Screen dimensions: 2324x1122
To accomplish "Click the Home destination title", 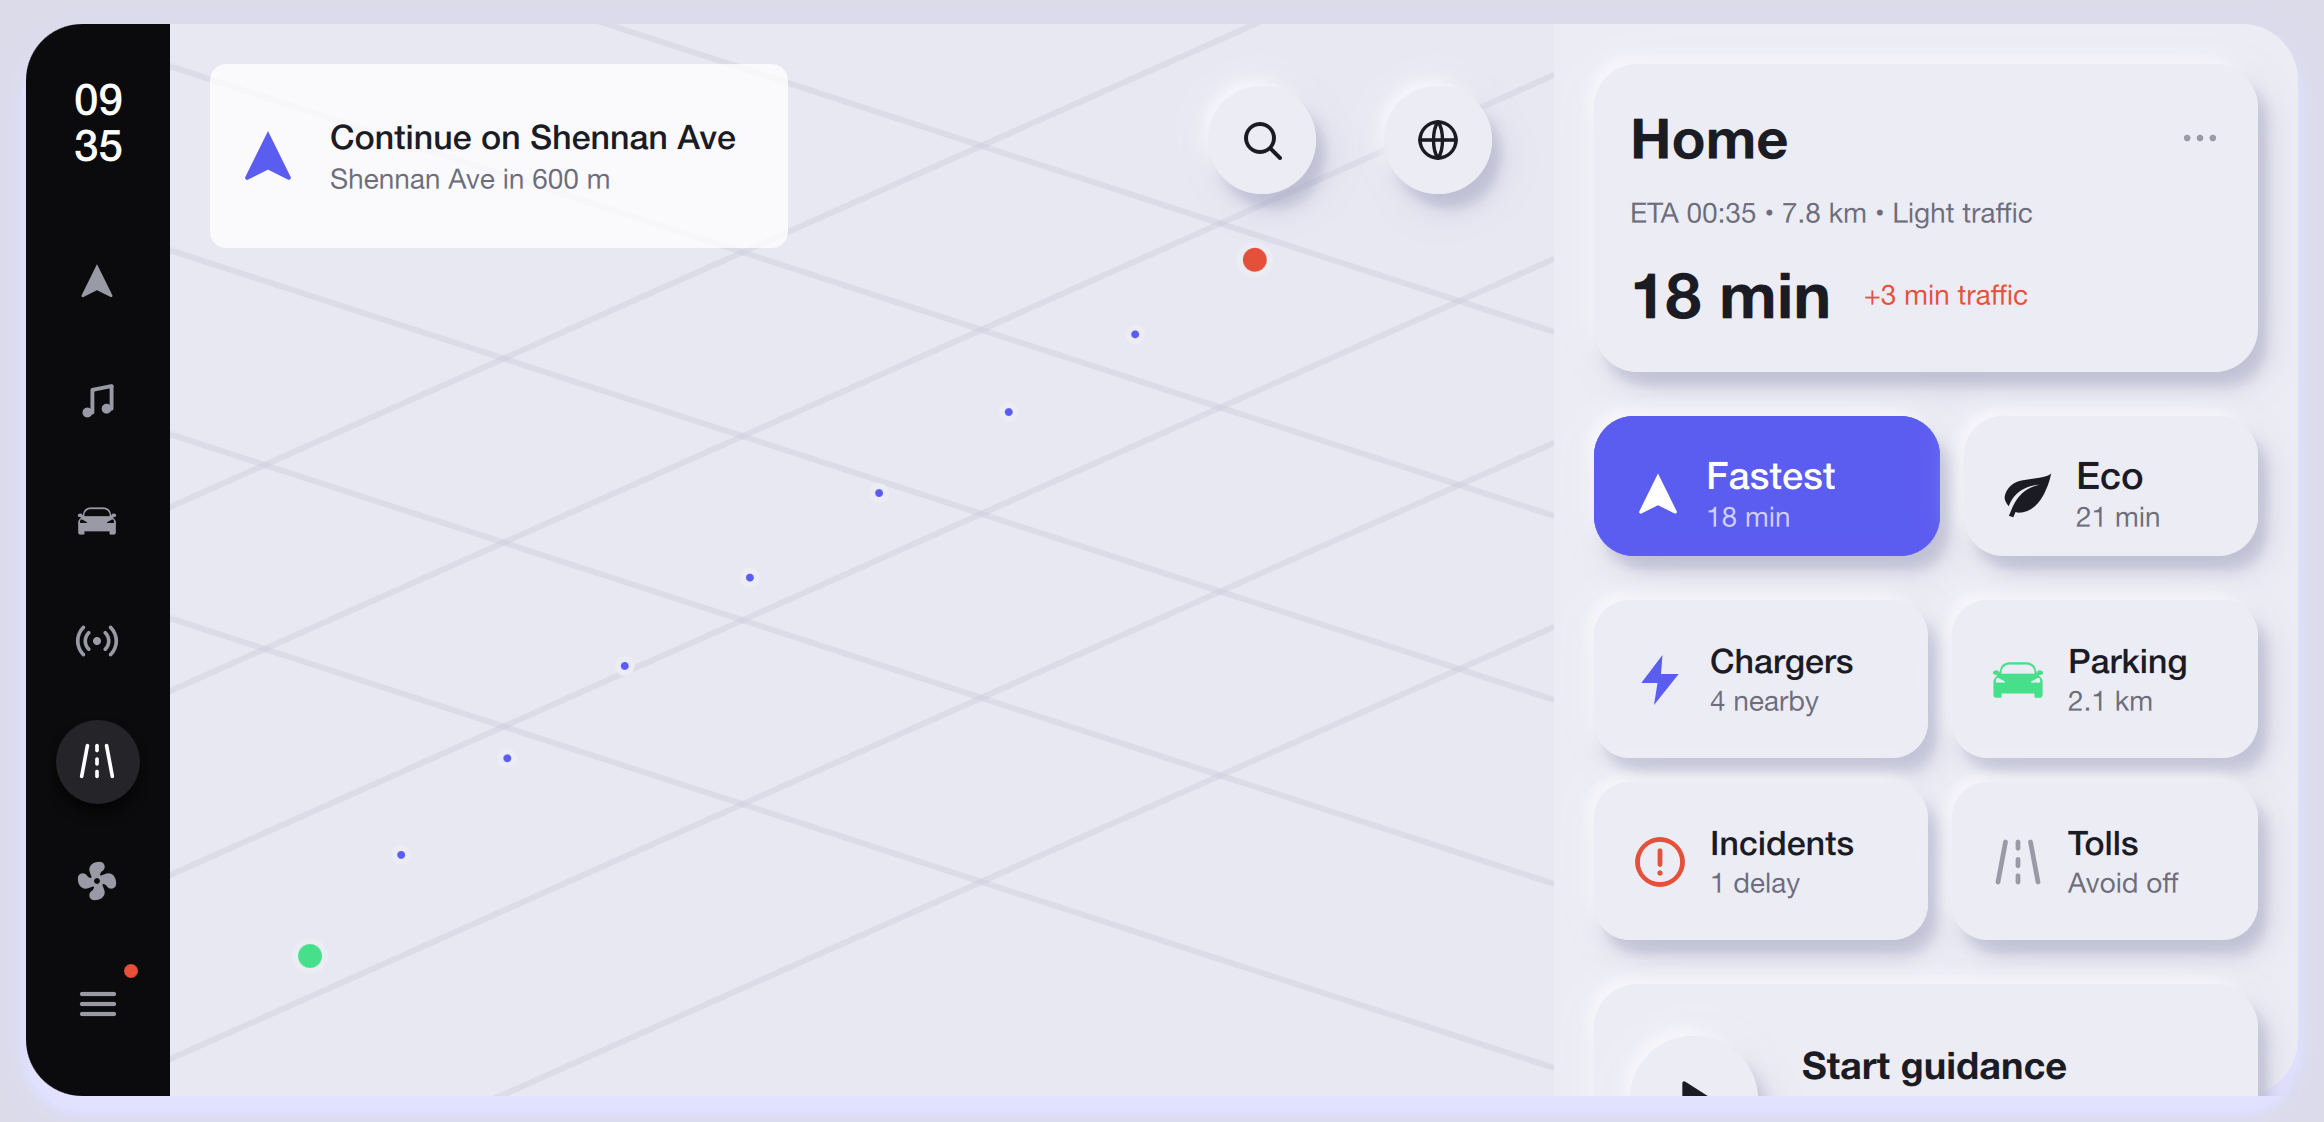I will 1709,139.
